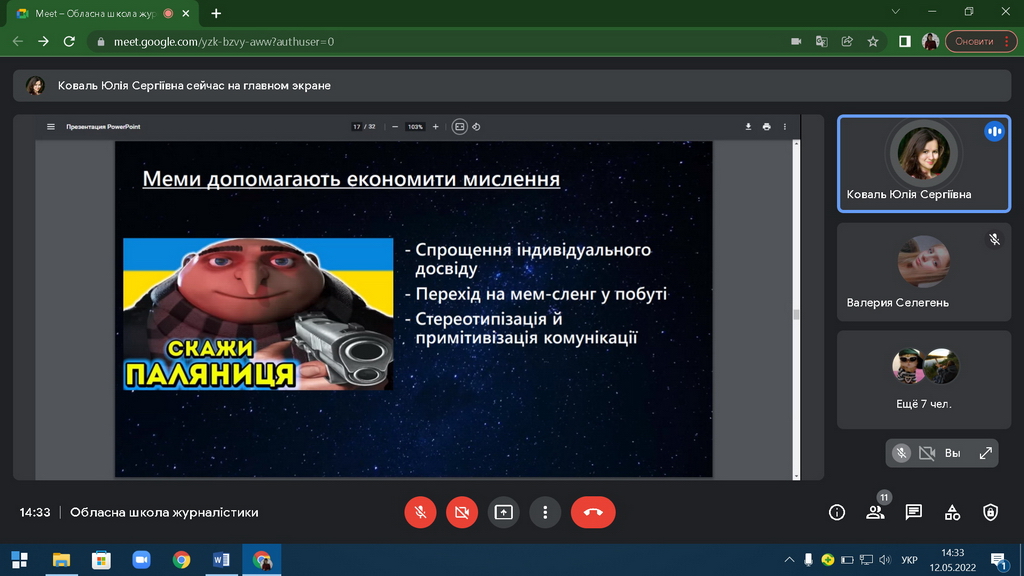Share this page from address bar
The height and width of the screenshot is (576, 1024).
[847, 41]
